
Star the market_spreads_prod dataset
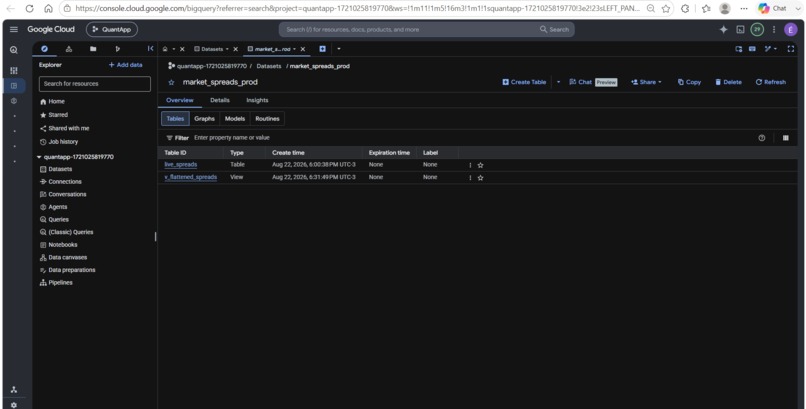(171, 82)
